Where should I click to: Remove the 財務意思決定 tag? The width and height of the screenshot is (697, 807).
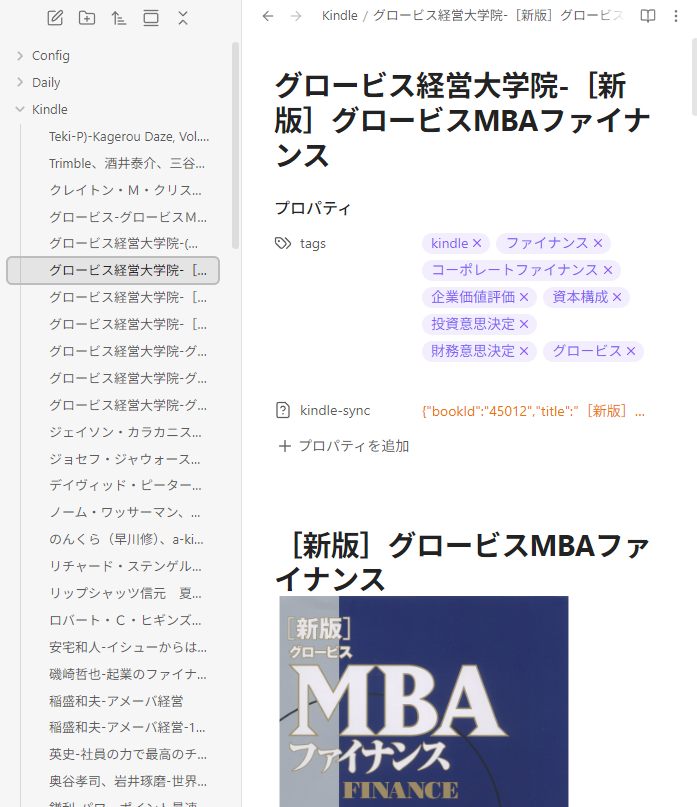tap(524, 351)
